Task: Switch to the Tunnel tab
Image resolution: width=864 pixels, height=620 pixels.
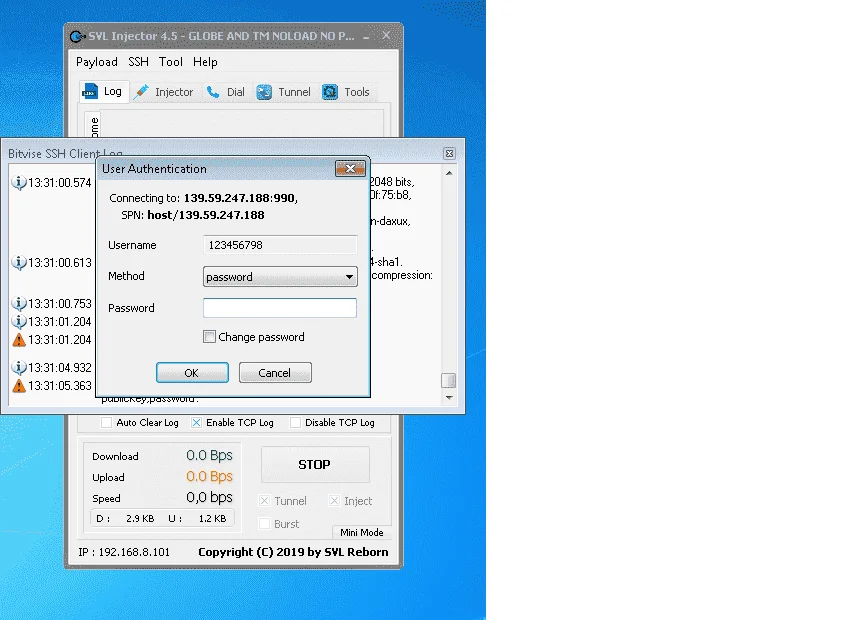Action: [284, 92]
